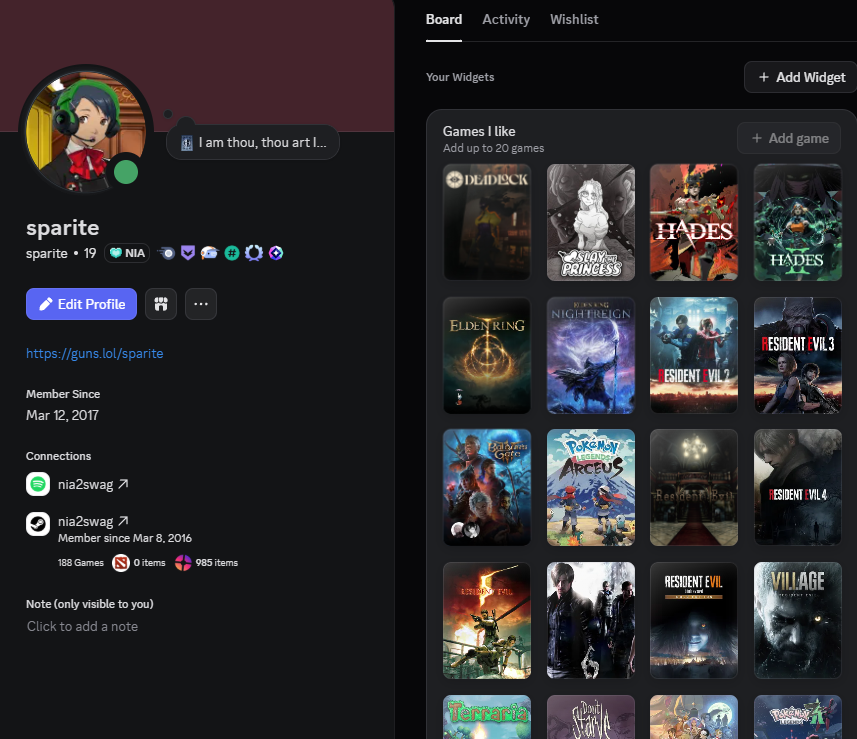
Task: Select the Elden Ring game cover
Action: pos(487,355)
